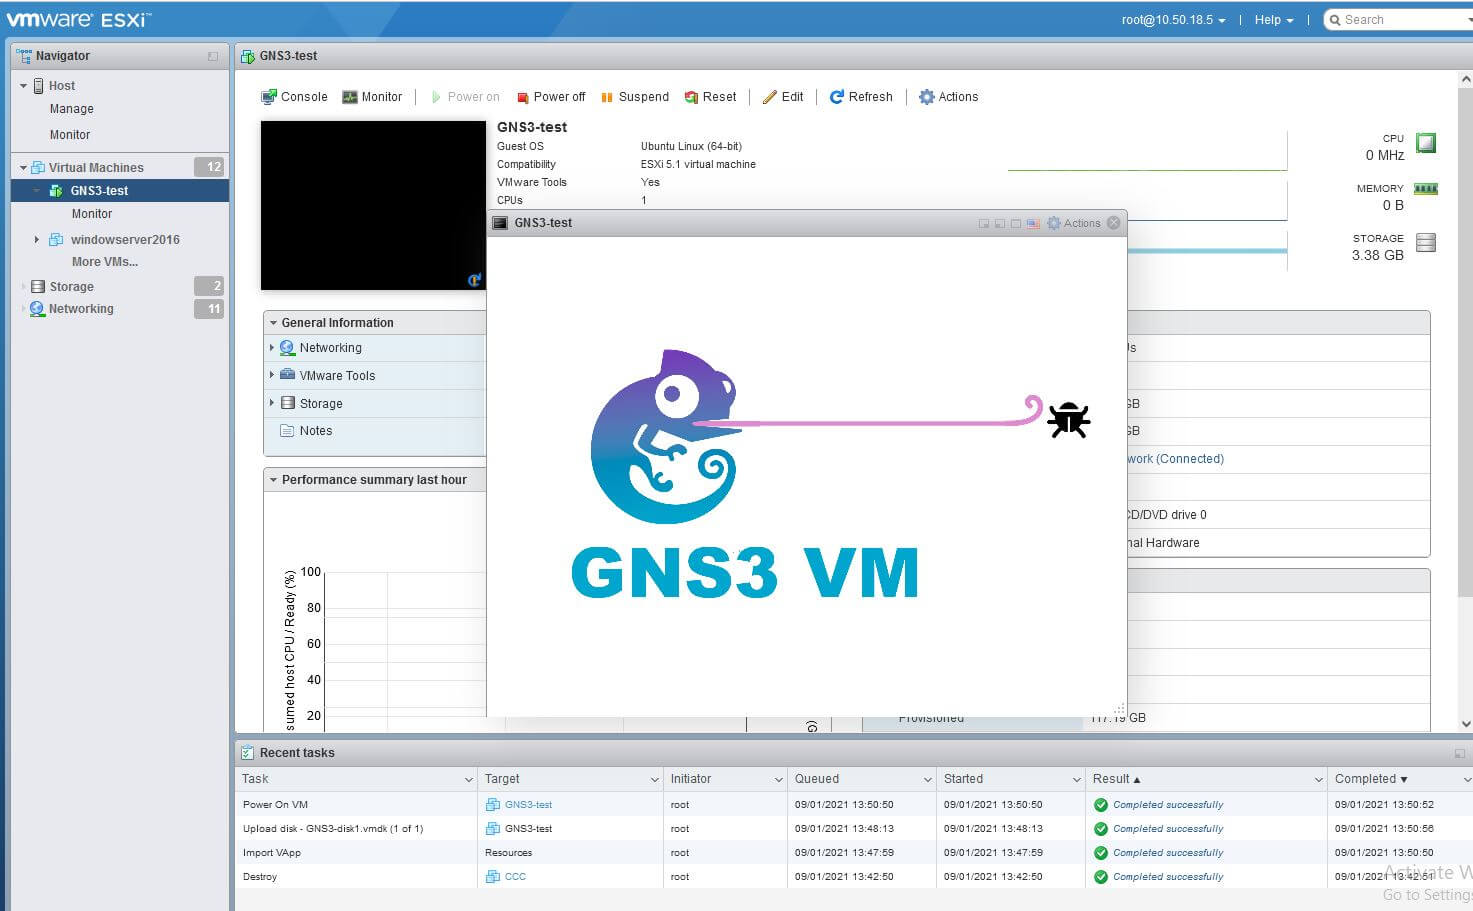The image size is (1473, 911).
Task: Refresh the virtual machine view
Action: pos(861,96)
